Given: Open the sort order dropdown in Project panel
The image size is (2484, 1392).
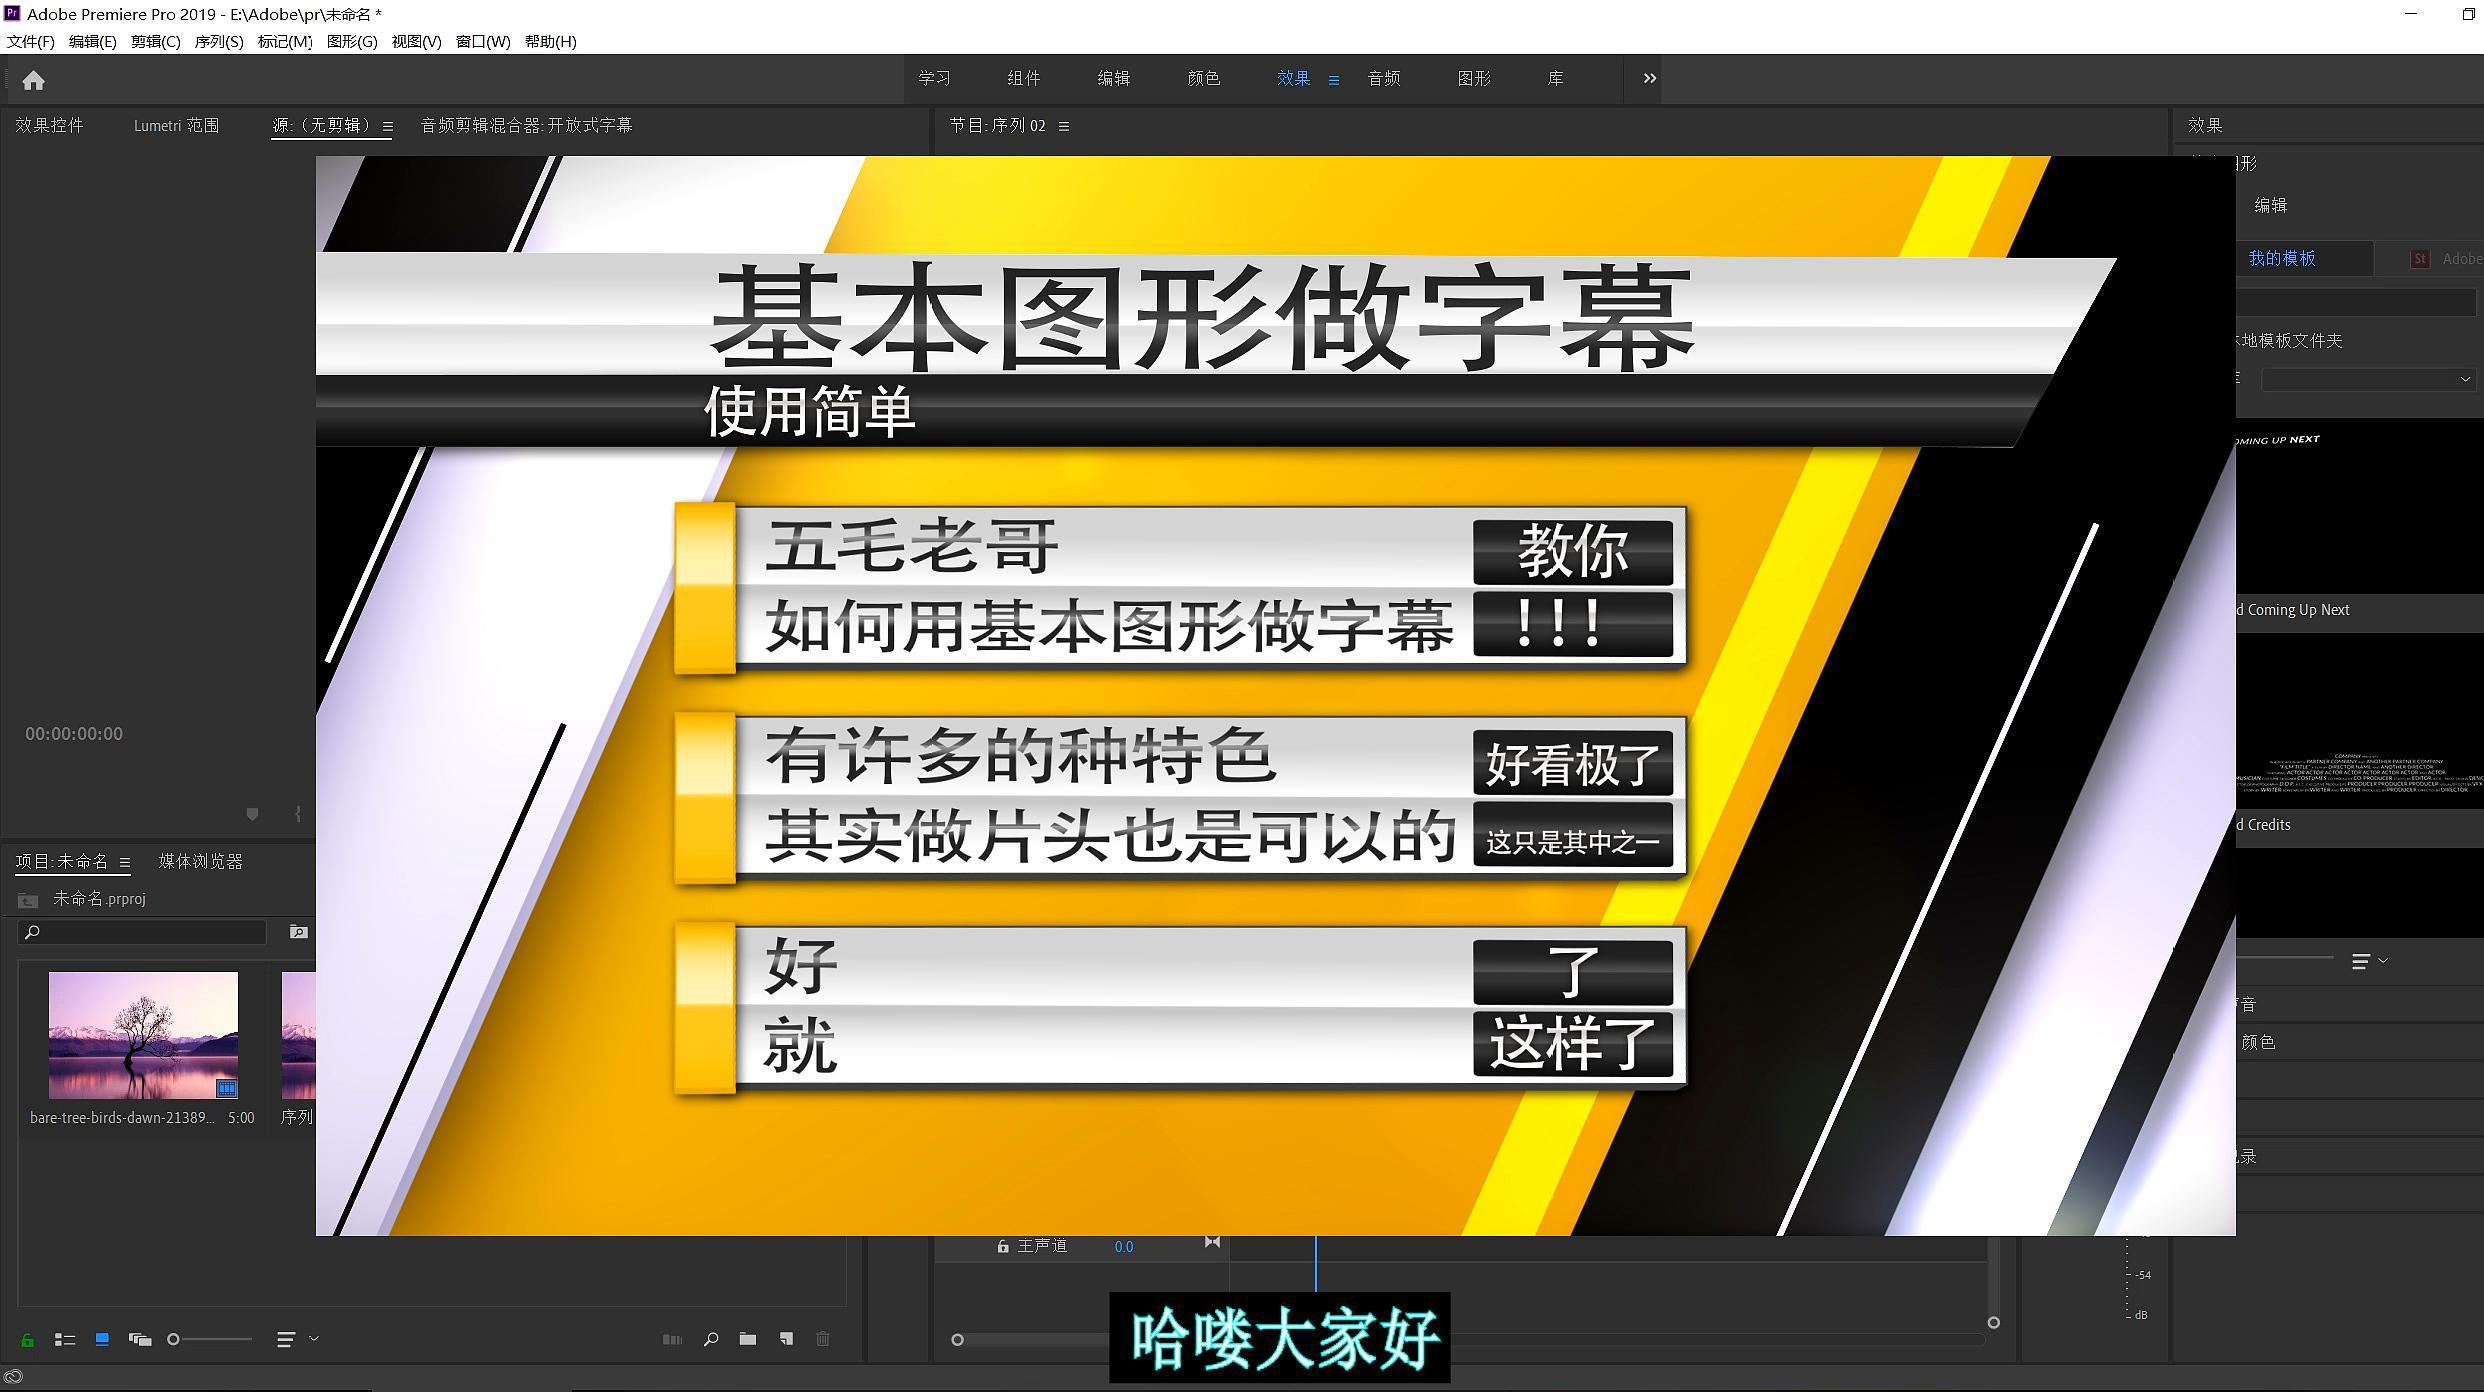Looking at the screenshot, I should tap(286, 1340).
